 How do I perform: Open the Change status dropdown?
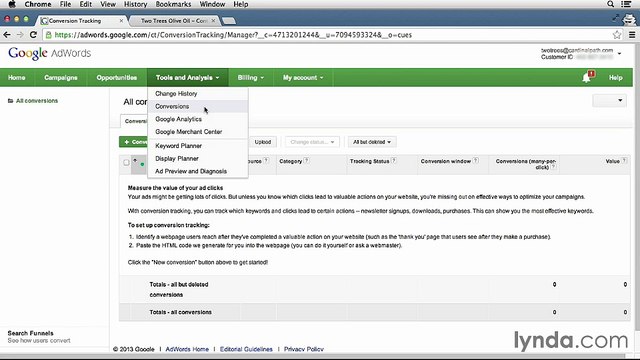point(312,142)
